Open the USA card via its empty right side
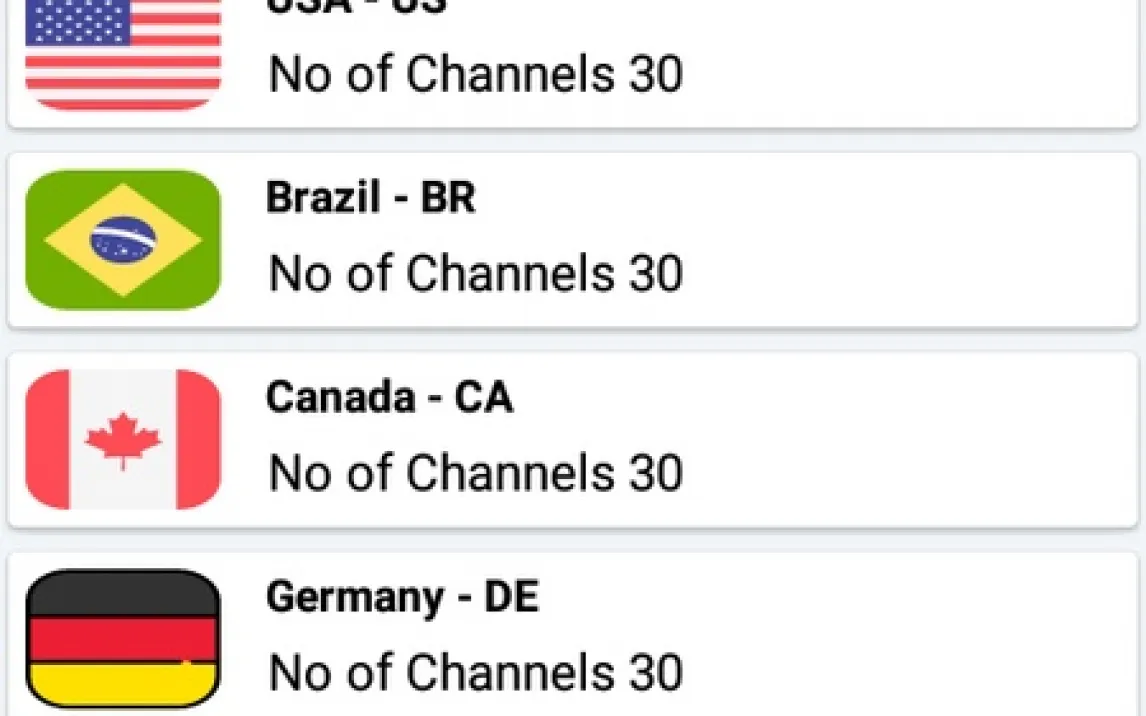Image resolution: width=1146 pixels, height=716 pixels. point(900,60)
